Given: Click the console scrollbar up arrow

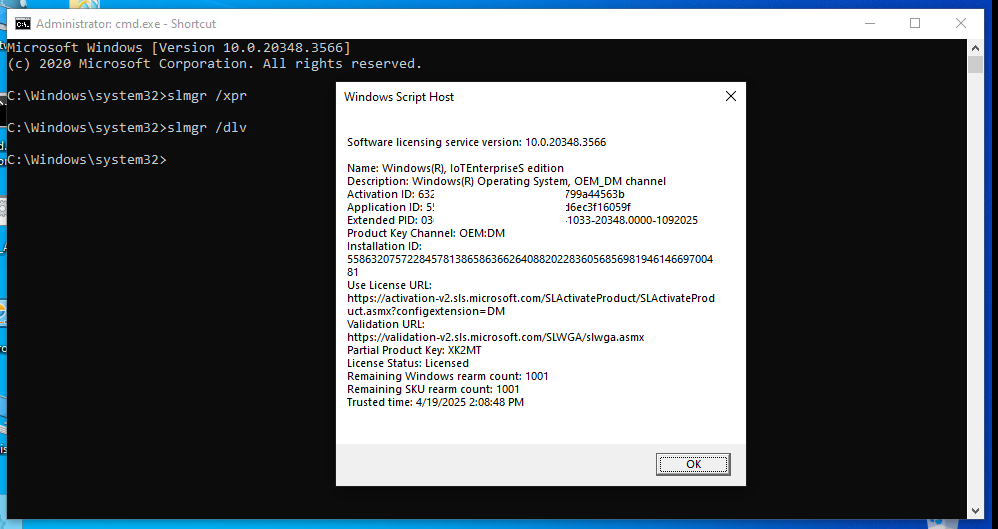Looking at the screenshot, I should pos(975,47).
